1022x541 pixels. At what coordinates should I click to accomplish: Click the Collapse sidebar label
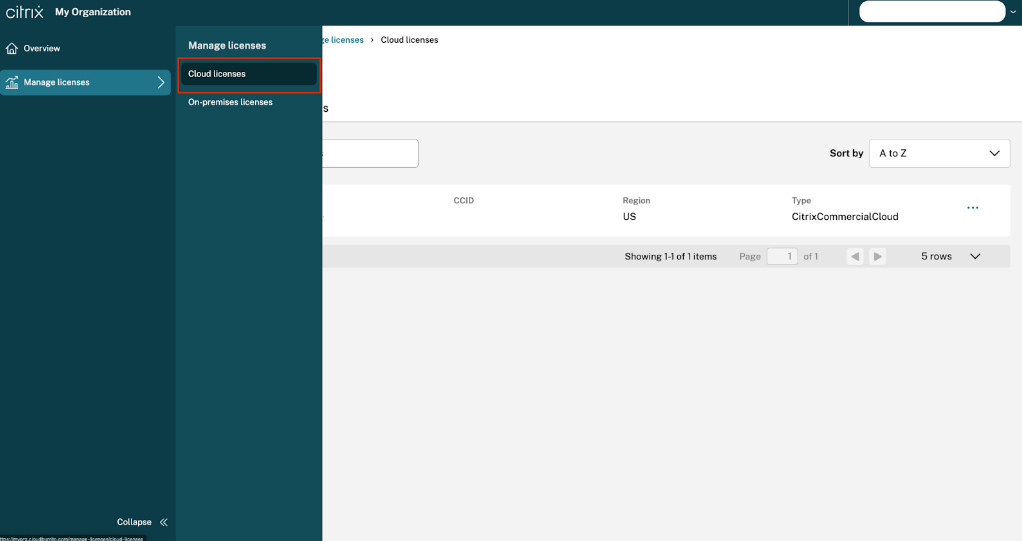tap(134, 522)
